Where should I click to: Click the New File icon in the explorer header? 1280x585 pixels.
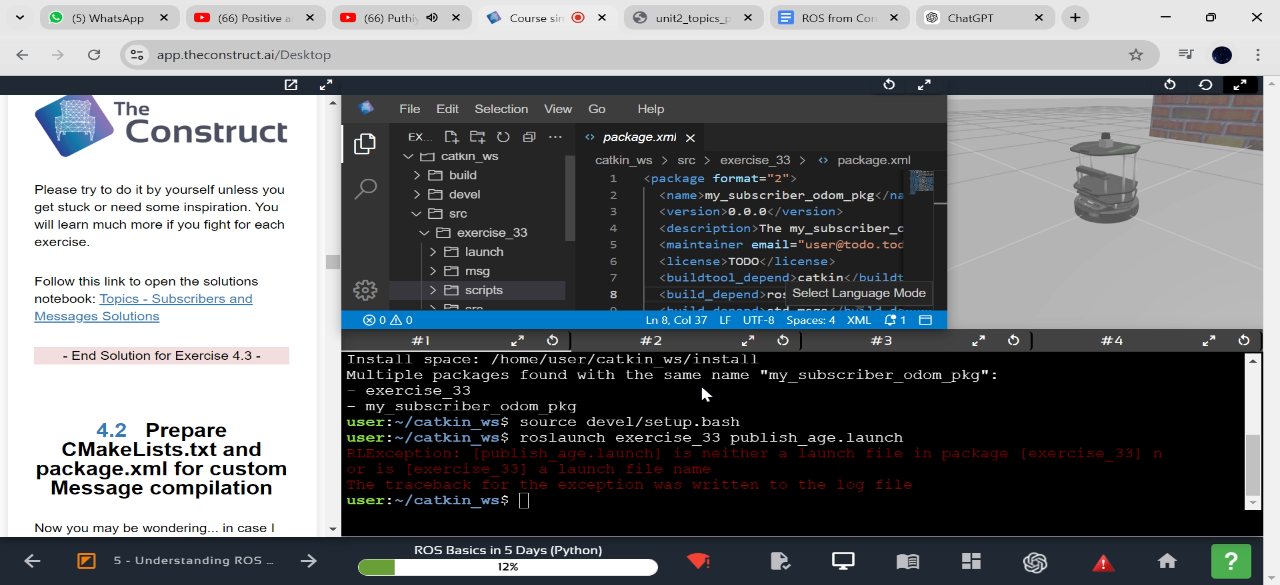coord(452,137)
